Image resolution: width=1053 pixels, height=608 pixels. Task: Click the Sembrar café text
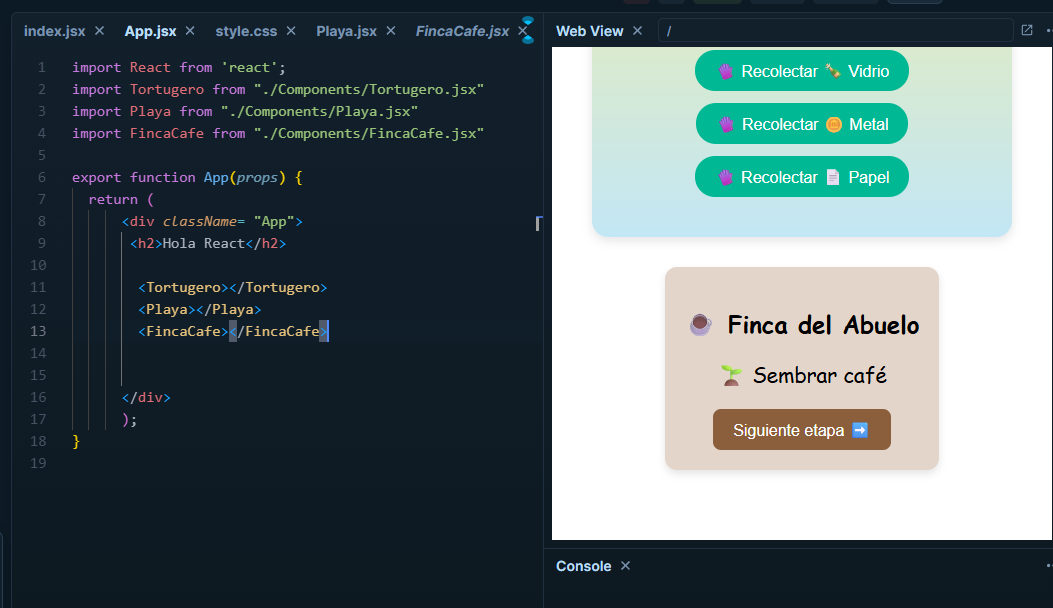pos(820,375)
